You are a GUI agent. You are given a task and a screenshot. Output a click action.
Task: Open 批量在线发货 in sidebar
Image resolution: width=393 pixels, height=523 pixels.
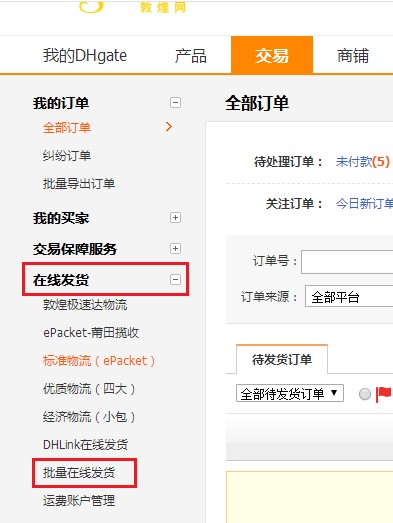pyautogui.click(x=79, y=473)
